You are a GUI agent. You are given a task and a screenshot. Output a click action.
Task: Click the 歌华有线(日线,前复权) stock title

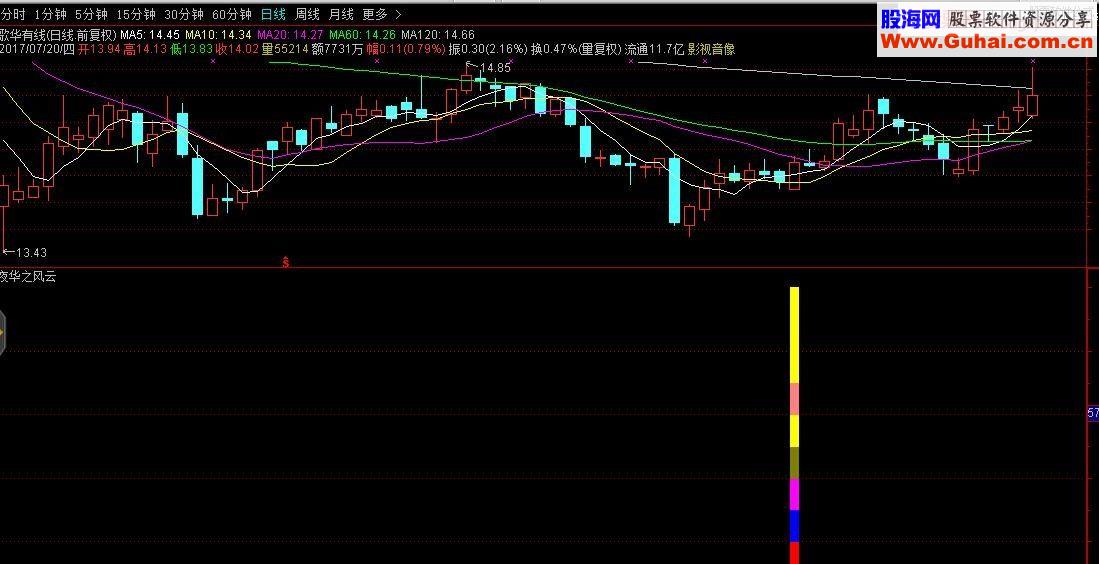coord(58,34)
